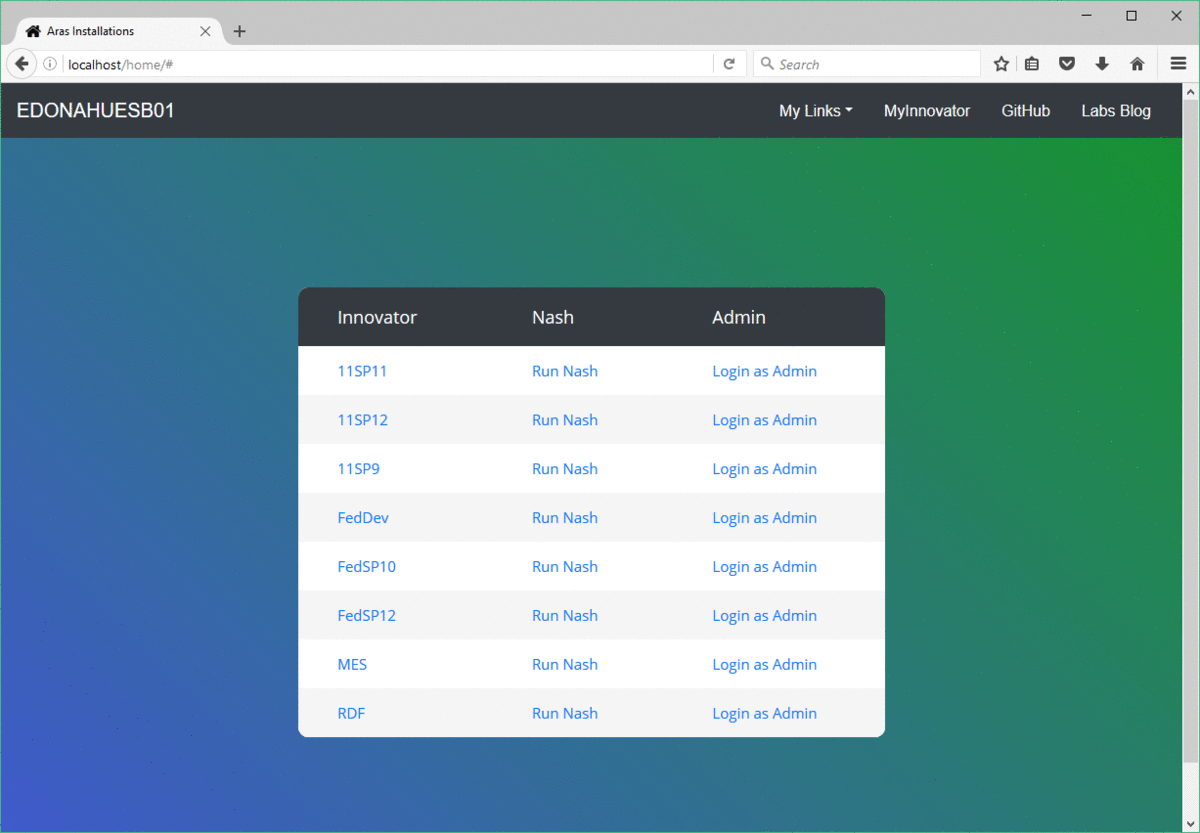Login as Admin on RDF

pos(764,714)
